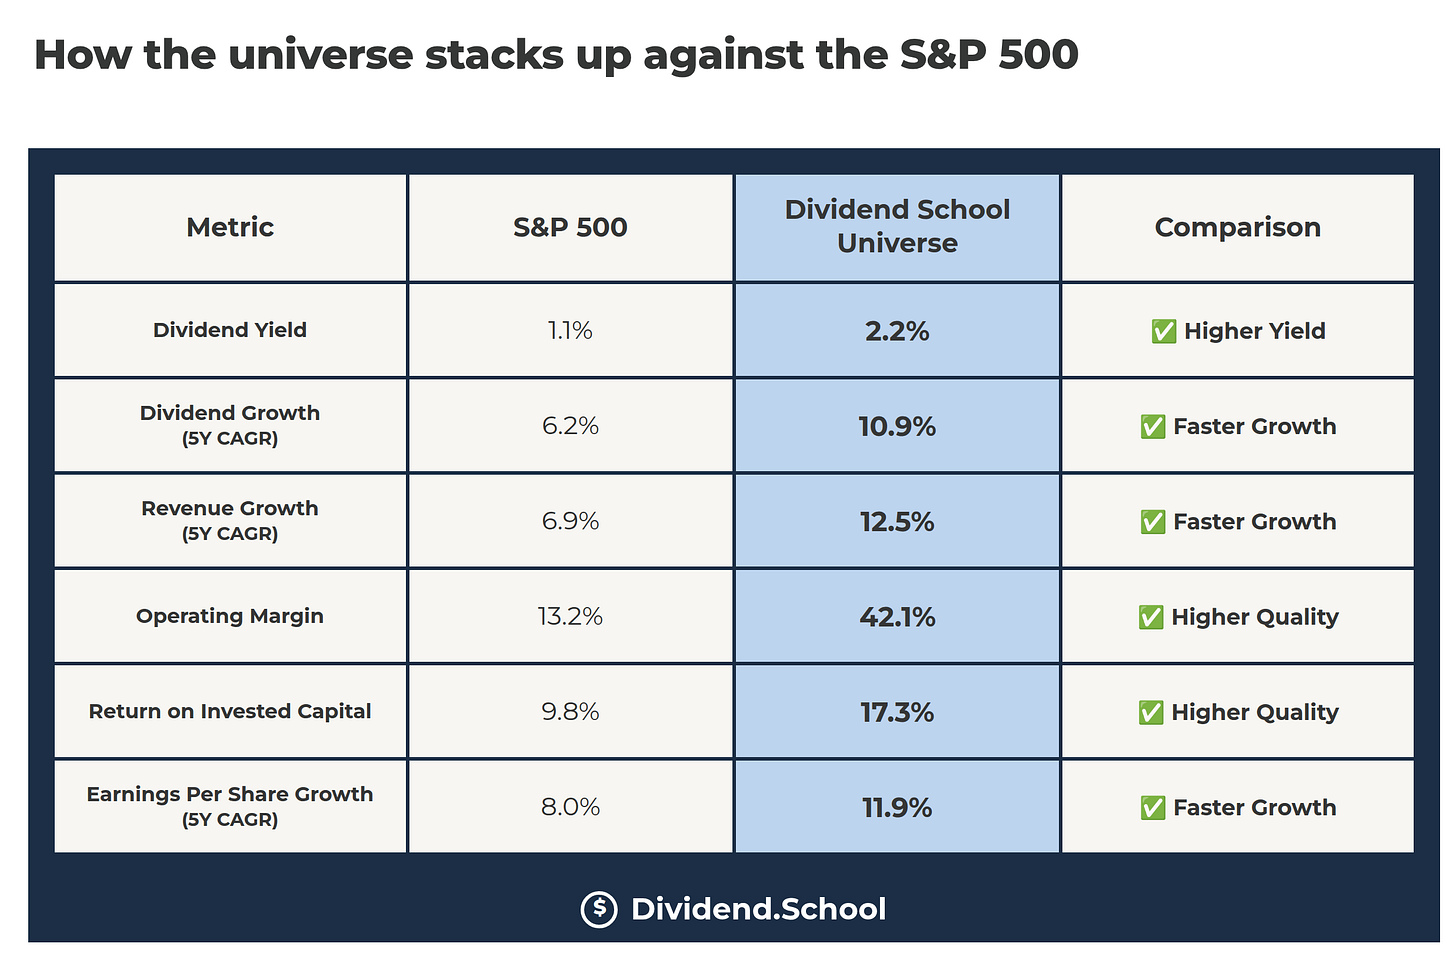
Task: Click the checkmark in Operating Margin row
Action: point(1151,617)
